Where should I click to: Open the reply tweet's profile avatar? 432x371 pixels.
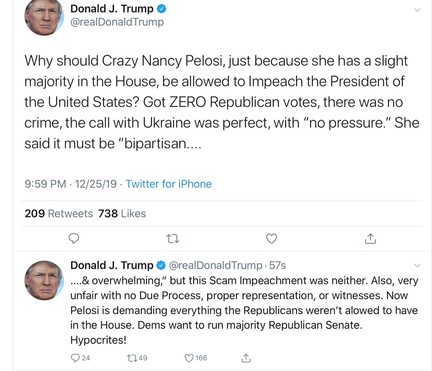tap(44, 280)
